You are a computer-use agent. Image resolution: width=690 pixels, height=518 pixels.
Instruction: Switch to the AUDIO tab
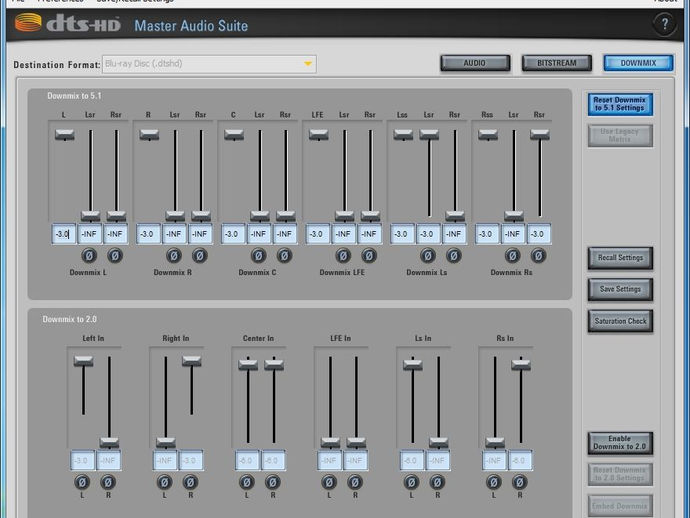tap(475, 63)
